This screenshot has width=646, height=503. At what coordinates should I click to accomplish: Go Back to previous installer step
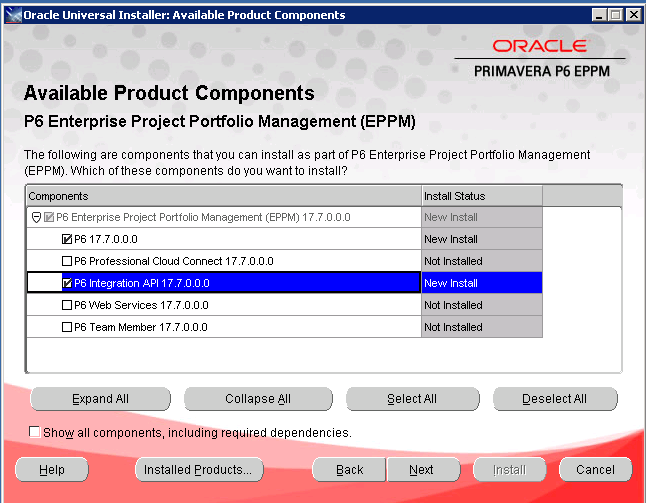tap(349, 470)
